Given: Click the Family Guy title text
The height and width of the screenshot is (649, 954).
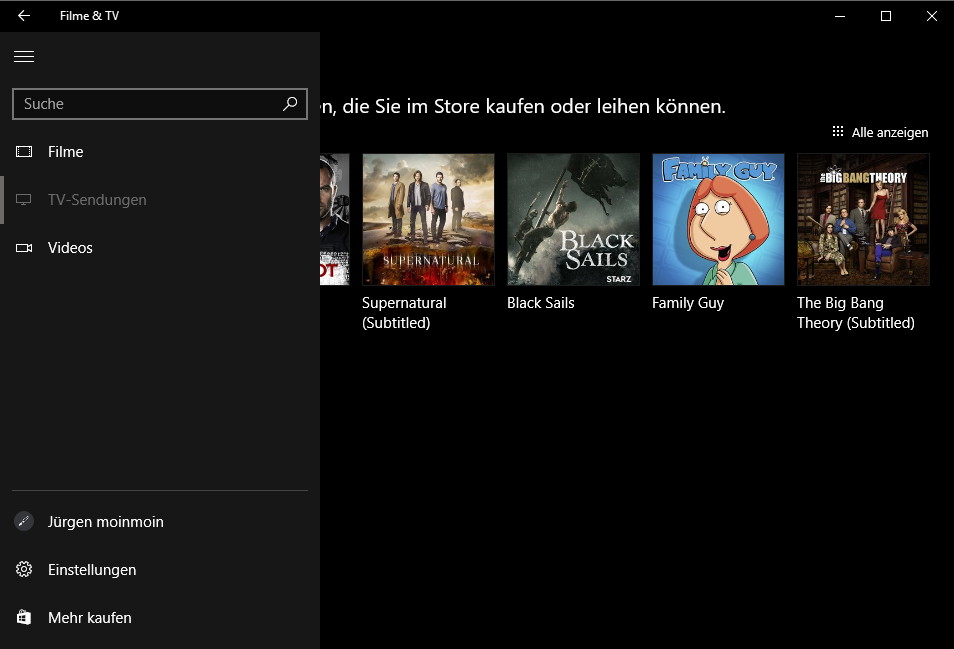Looking at the screenshot, I should tap(688, 303).
